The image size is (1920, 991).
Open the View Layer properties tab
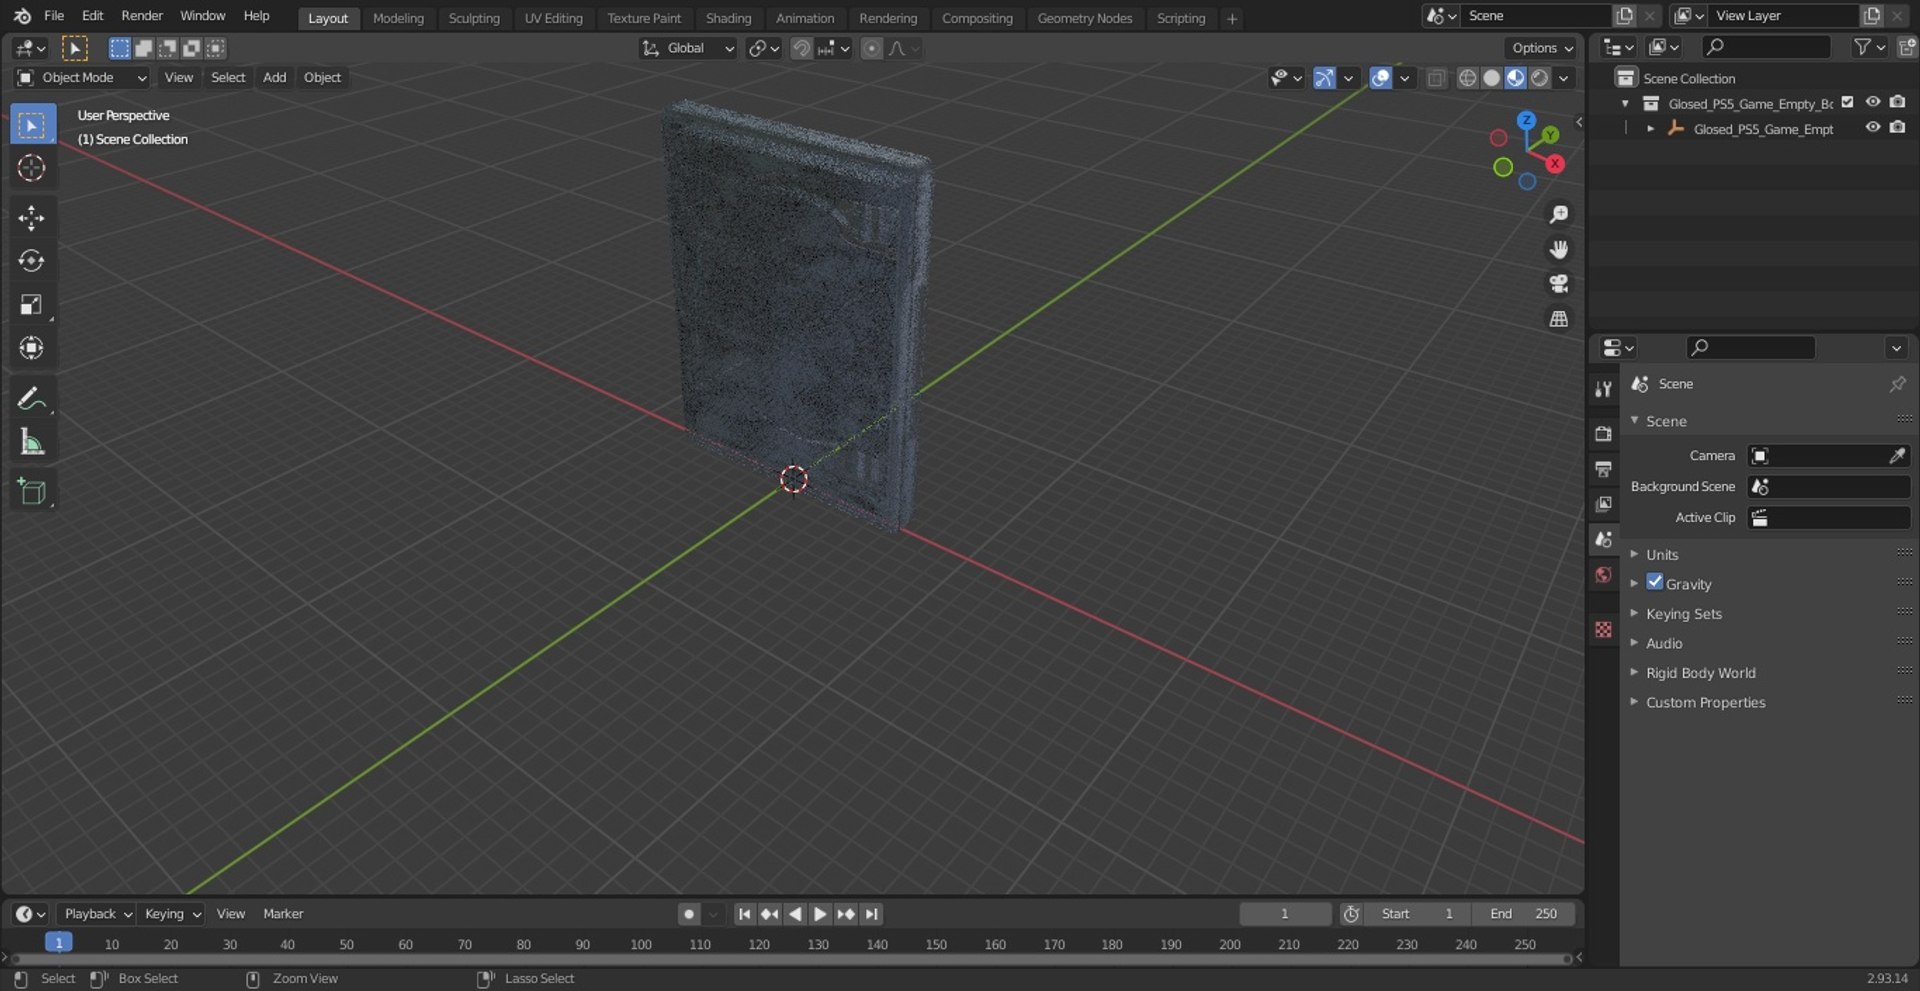(1603, 504)
